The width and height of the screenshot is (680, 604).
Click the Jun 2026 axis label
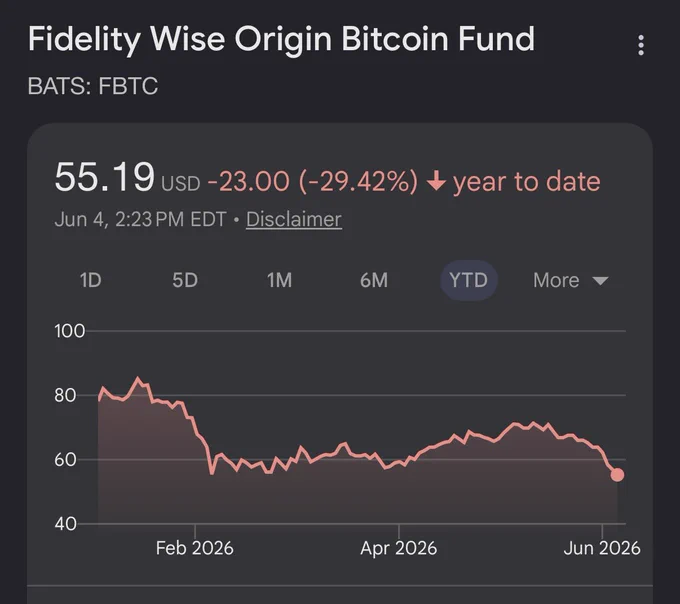coord(602,548)
